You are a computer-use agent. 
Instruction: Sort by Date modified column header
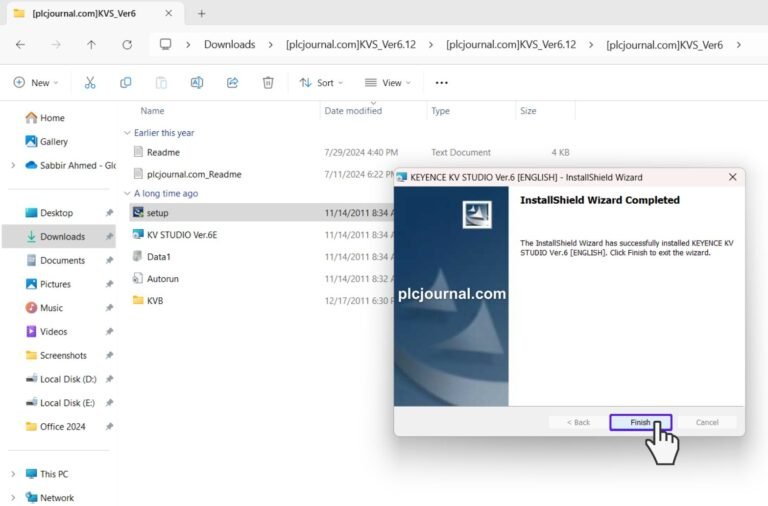353,111
